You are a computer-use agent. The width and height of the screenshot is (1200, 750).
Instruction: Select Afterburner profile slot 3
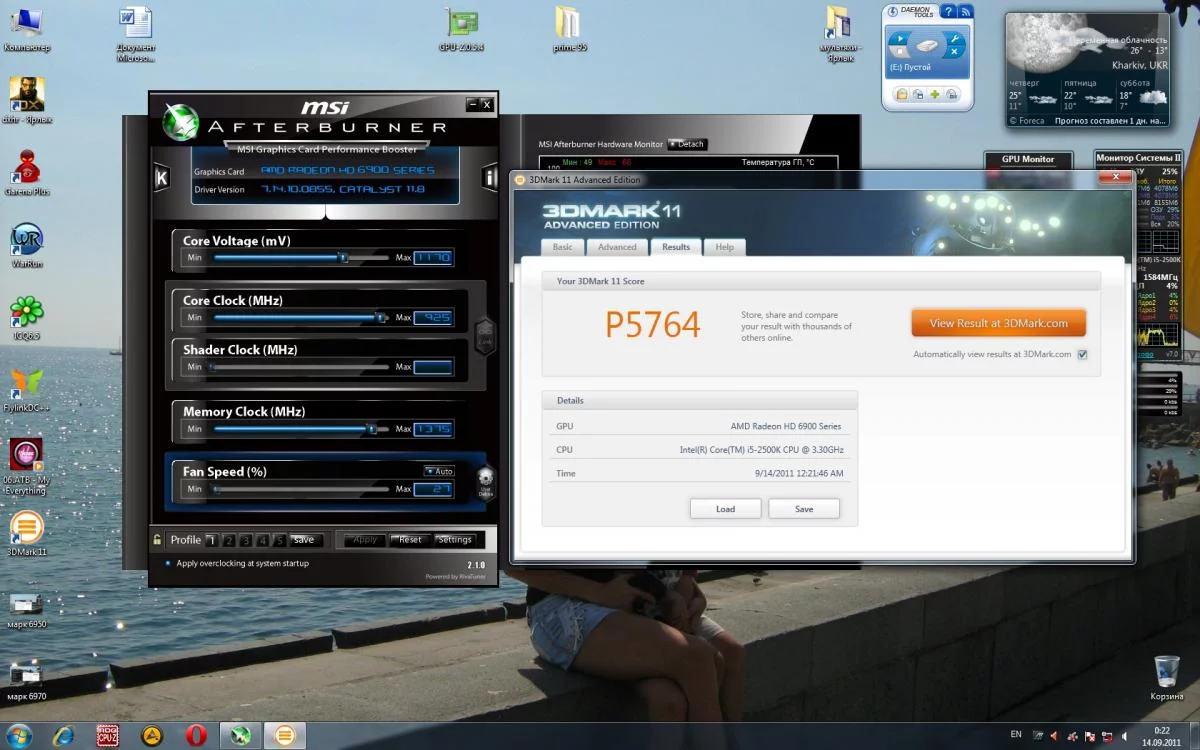(x=245, y=540)
